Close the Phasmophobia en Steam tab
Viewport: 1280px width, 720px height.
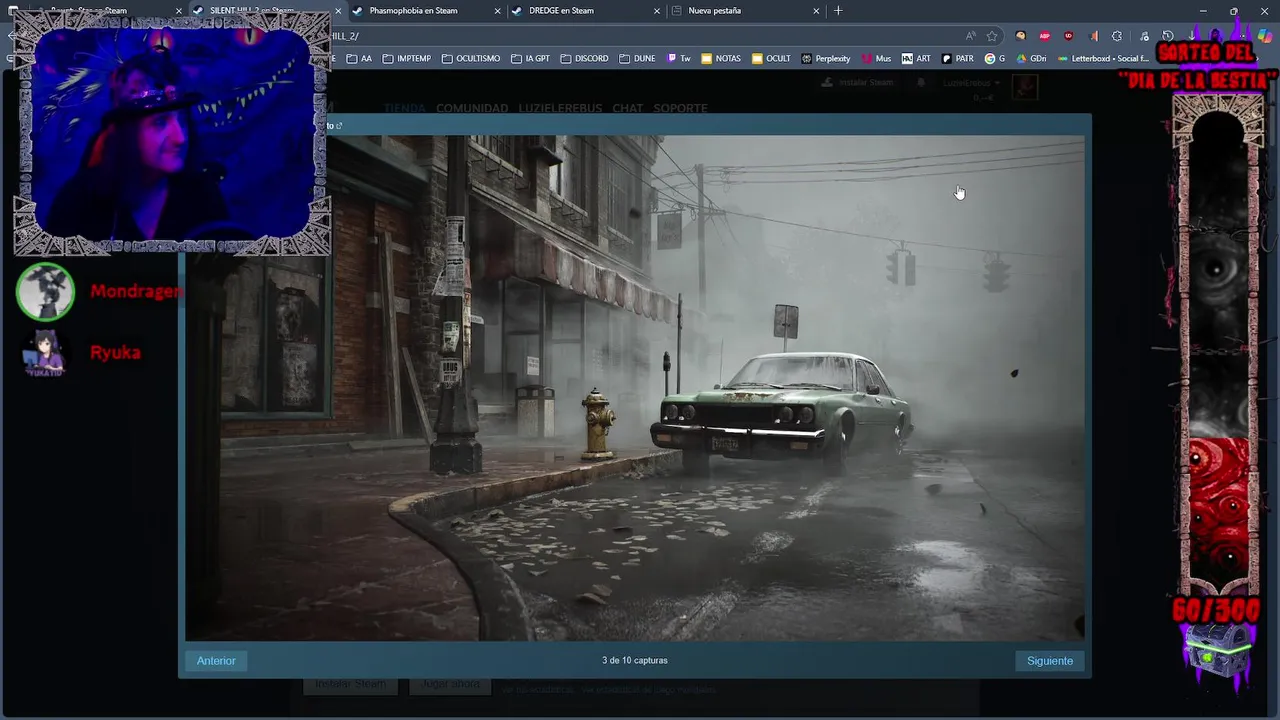click(497, 11)
